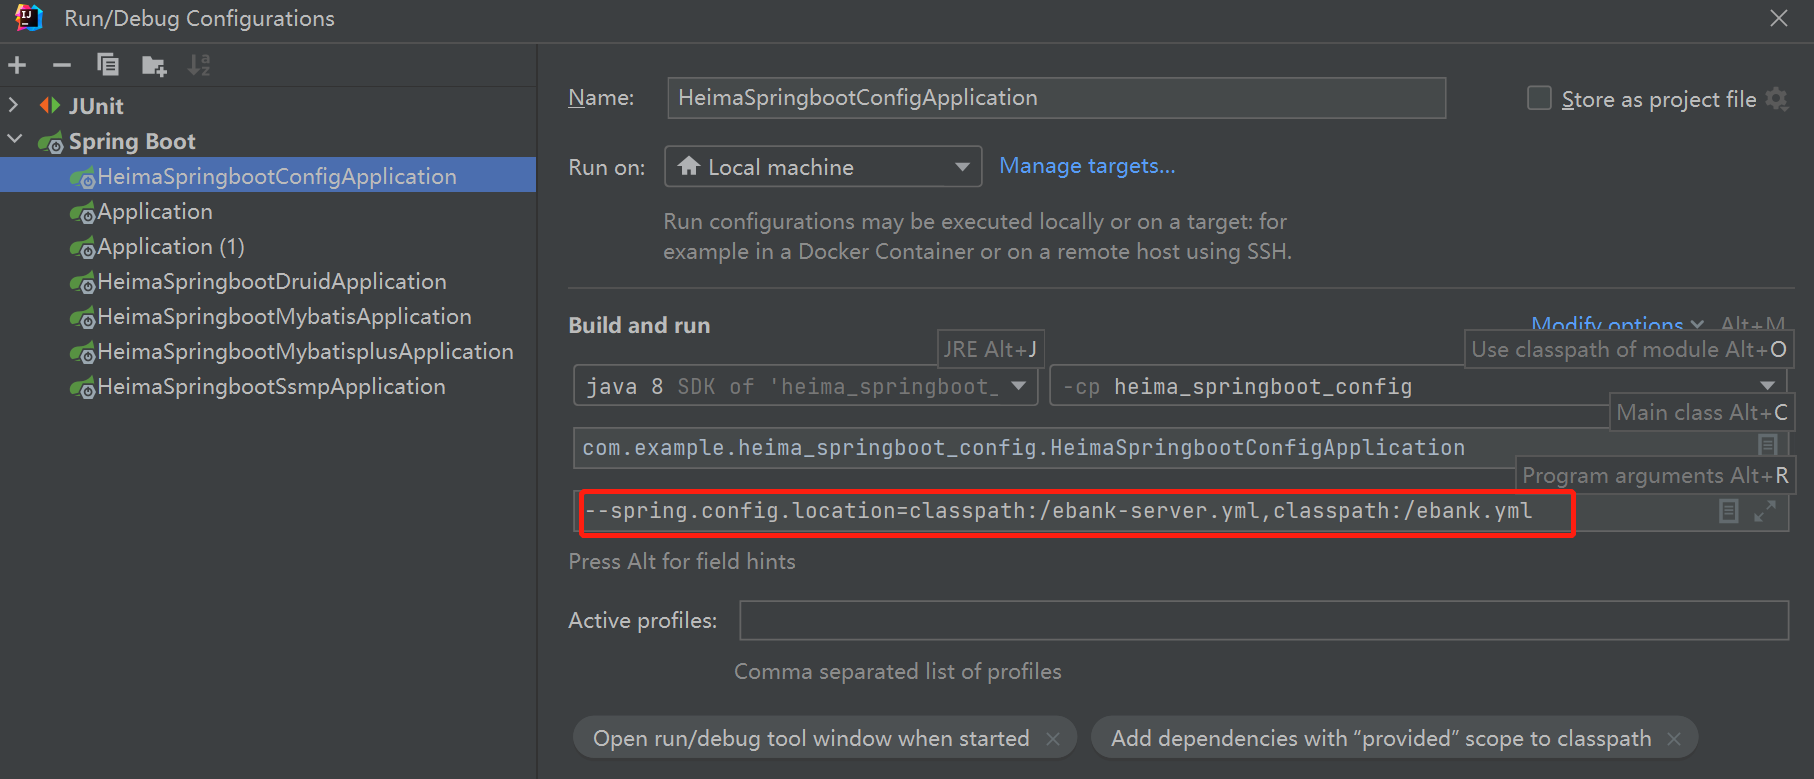The image size is (1814, 779).
Task: Click the Sort Configurations alphabetically icon
Action: point(199,66)
